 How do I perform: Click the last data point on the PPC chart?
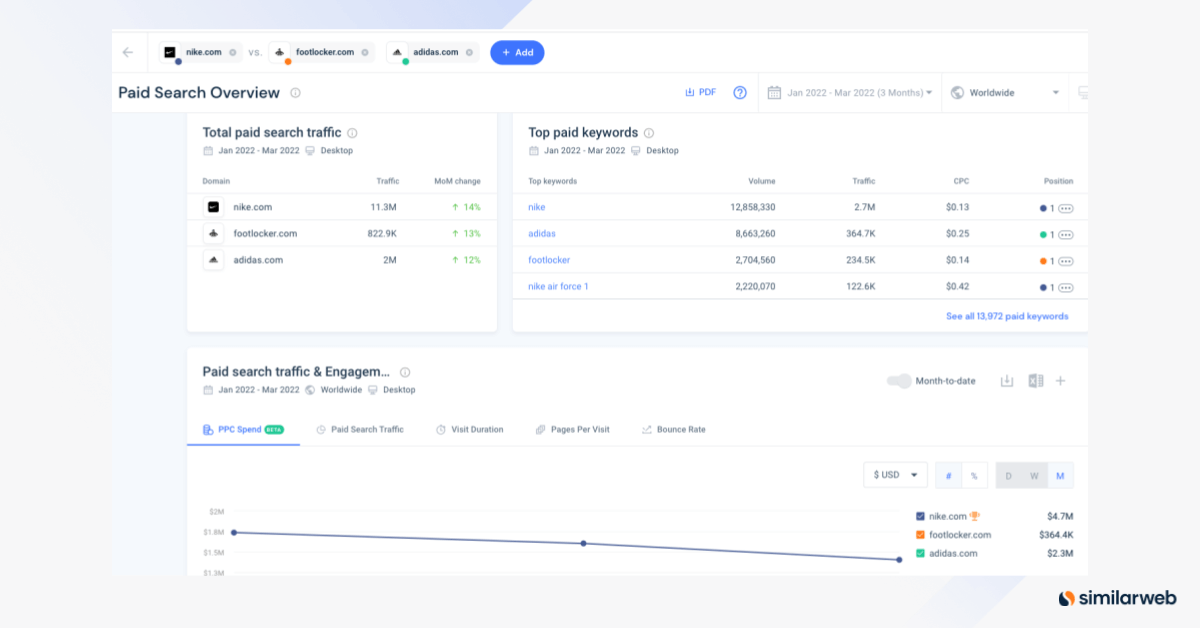click(899, 560)
